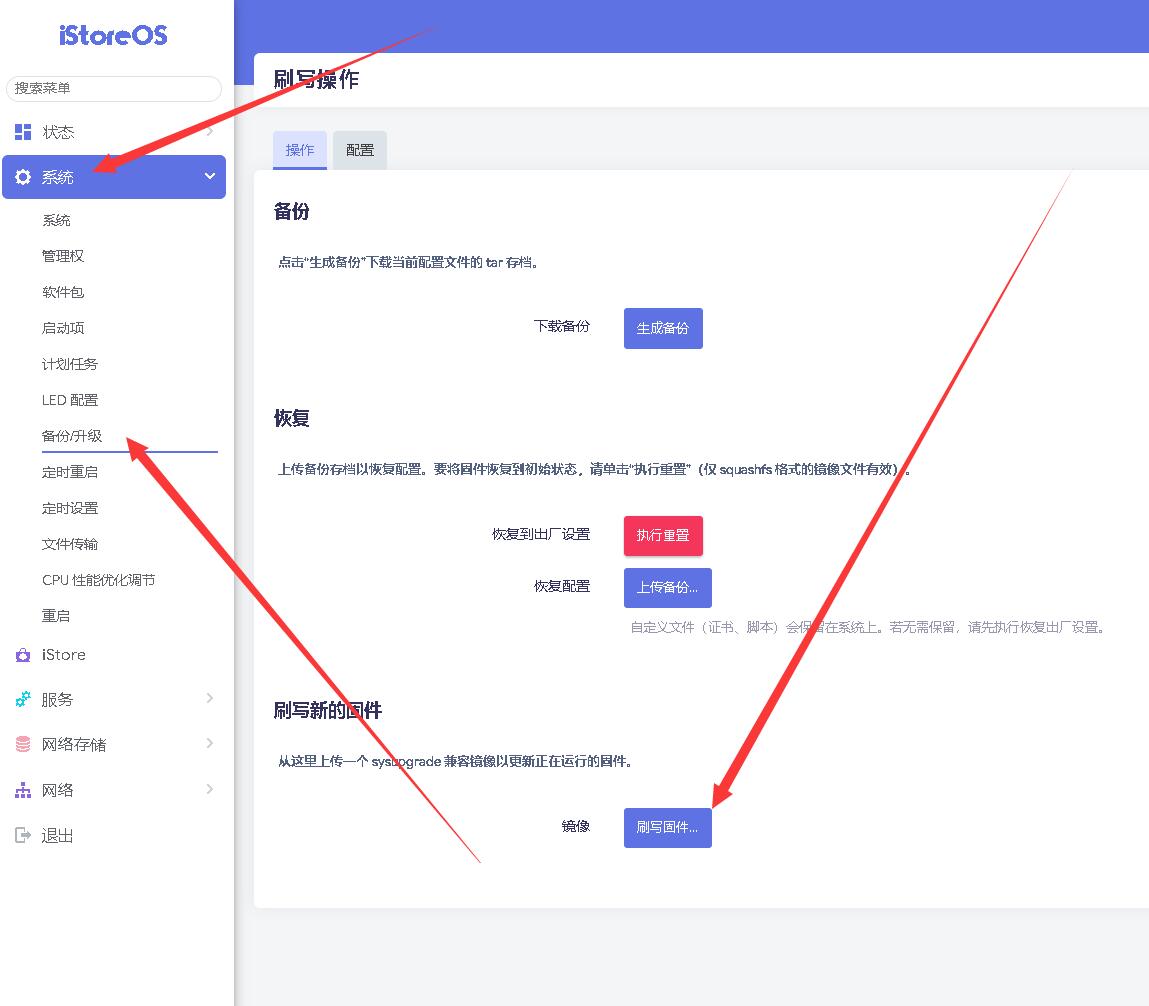Select the 操作 tab
The height and width of the screenshot is (1006, 1149).
tap(300, 150)
